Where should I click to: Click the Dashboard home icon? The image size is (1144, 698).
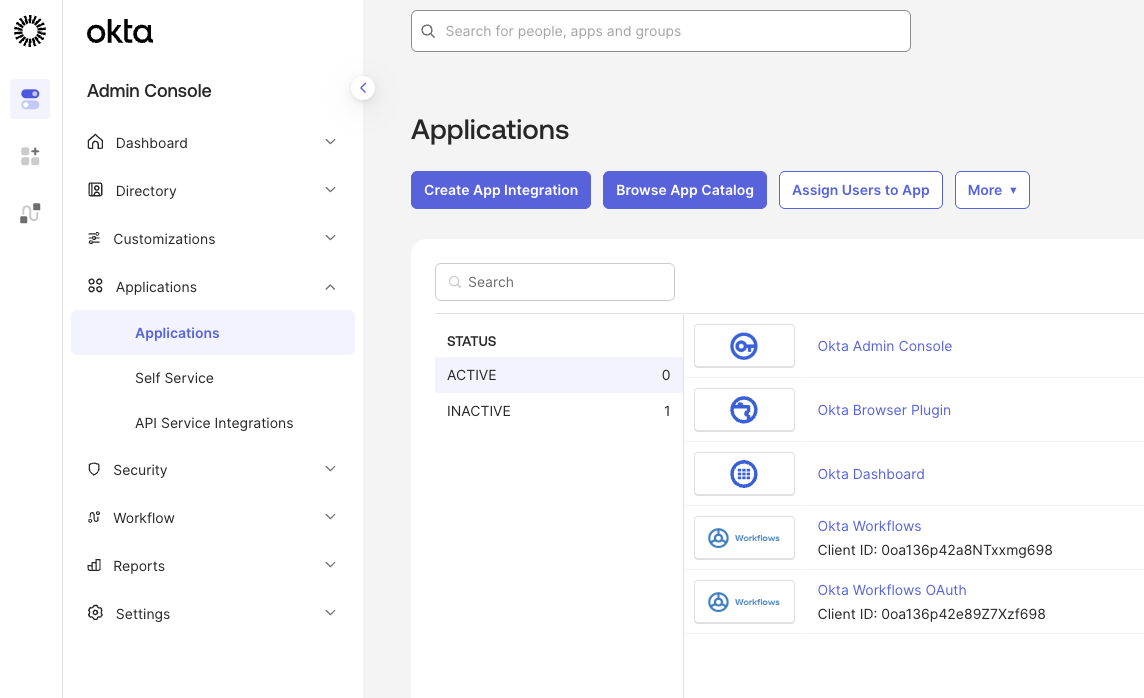(96, 141)
